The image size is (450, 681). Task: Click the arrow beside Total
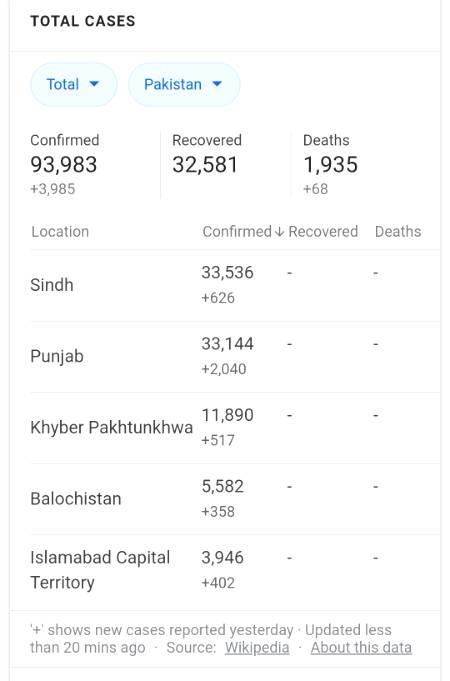(x=94, y=84)
